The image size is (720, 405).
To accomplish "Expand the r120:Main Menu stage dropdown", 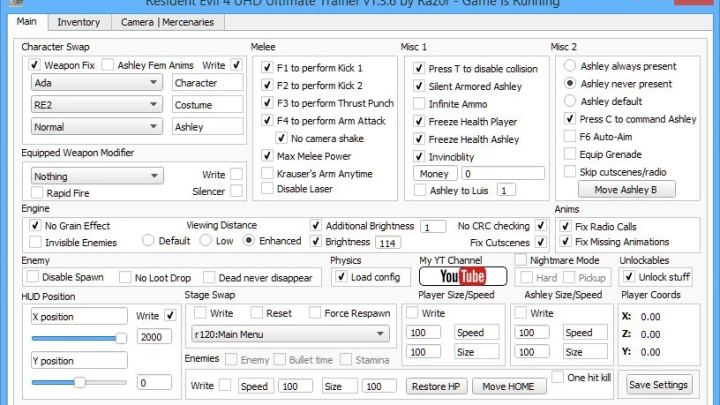I will click(x=290, y=334).
